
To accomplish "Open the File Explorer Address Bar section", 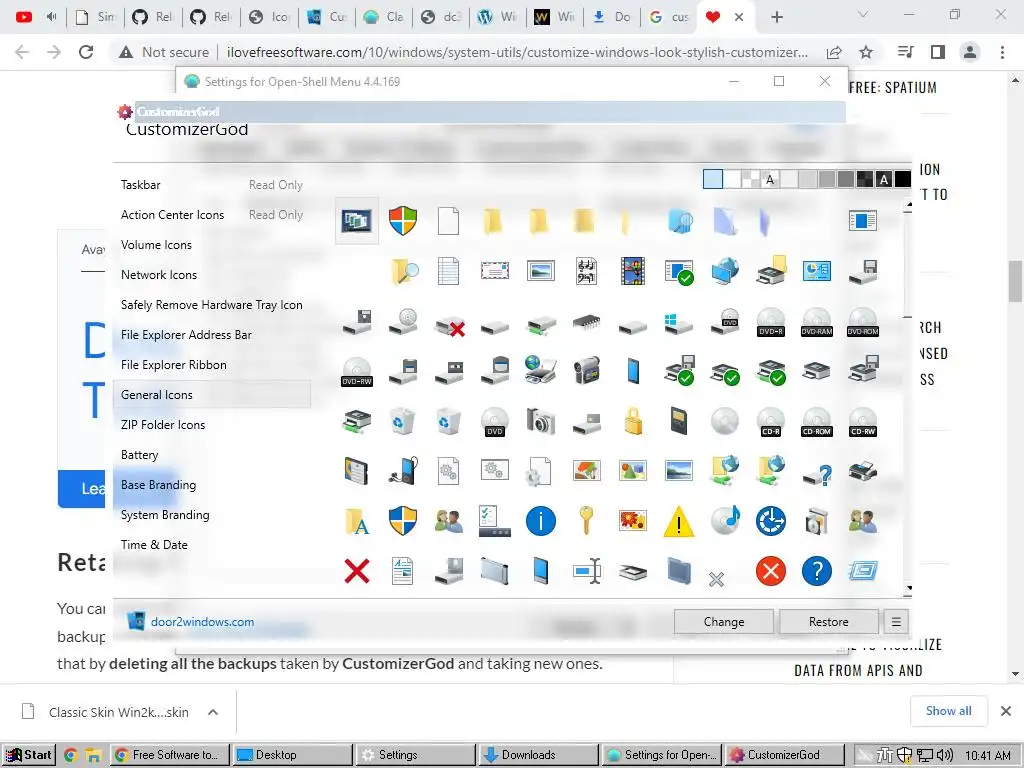I will [x=212, y=335].
